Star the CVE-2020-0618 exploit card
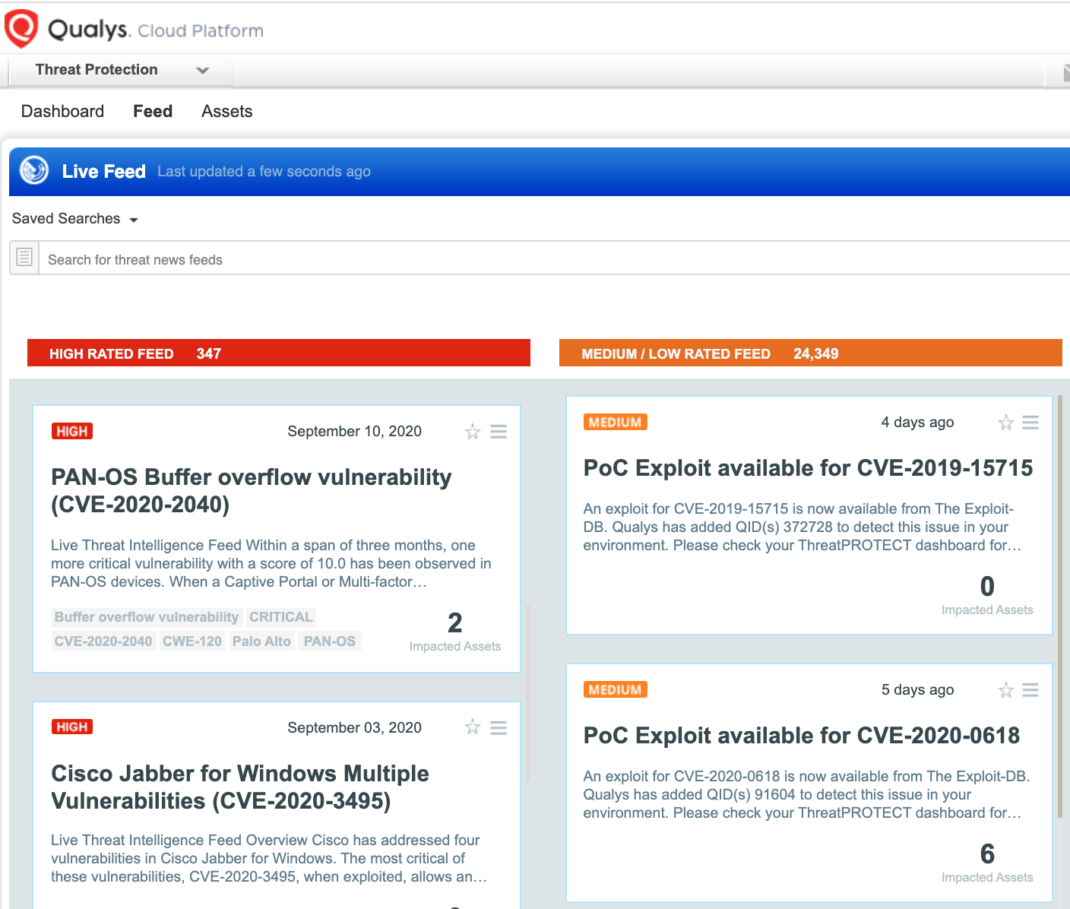Viewport: 1070px width, 909px height. [1005, 690]
